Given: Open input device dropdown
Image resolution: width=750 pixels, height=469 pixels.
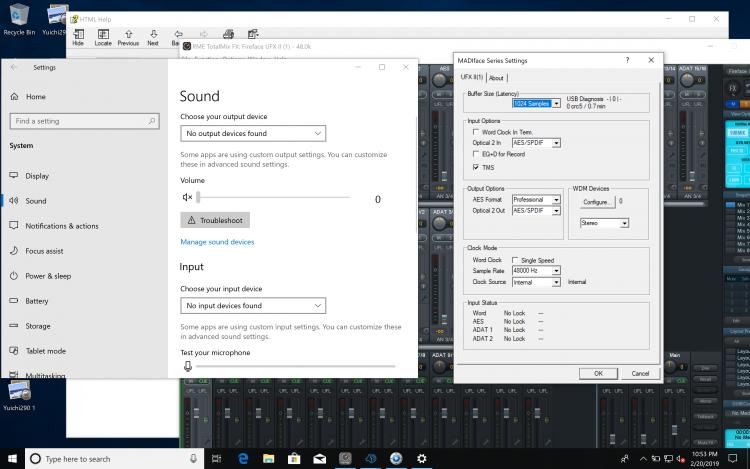Looking at the screenshot, I should [253, 305].
